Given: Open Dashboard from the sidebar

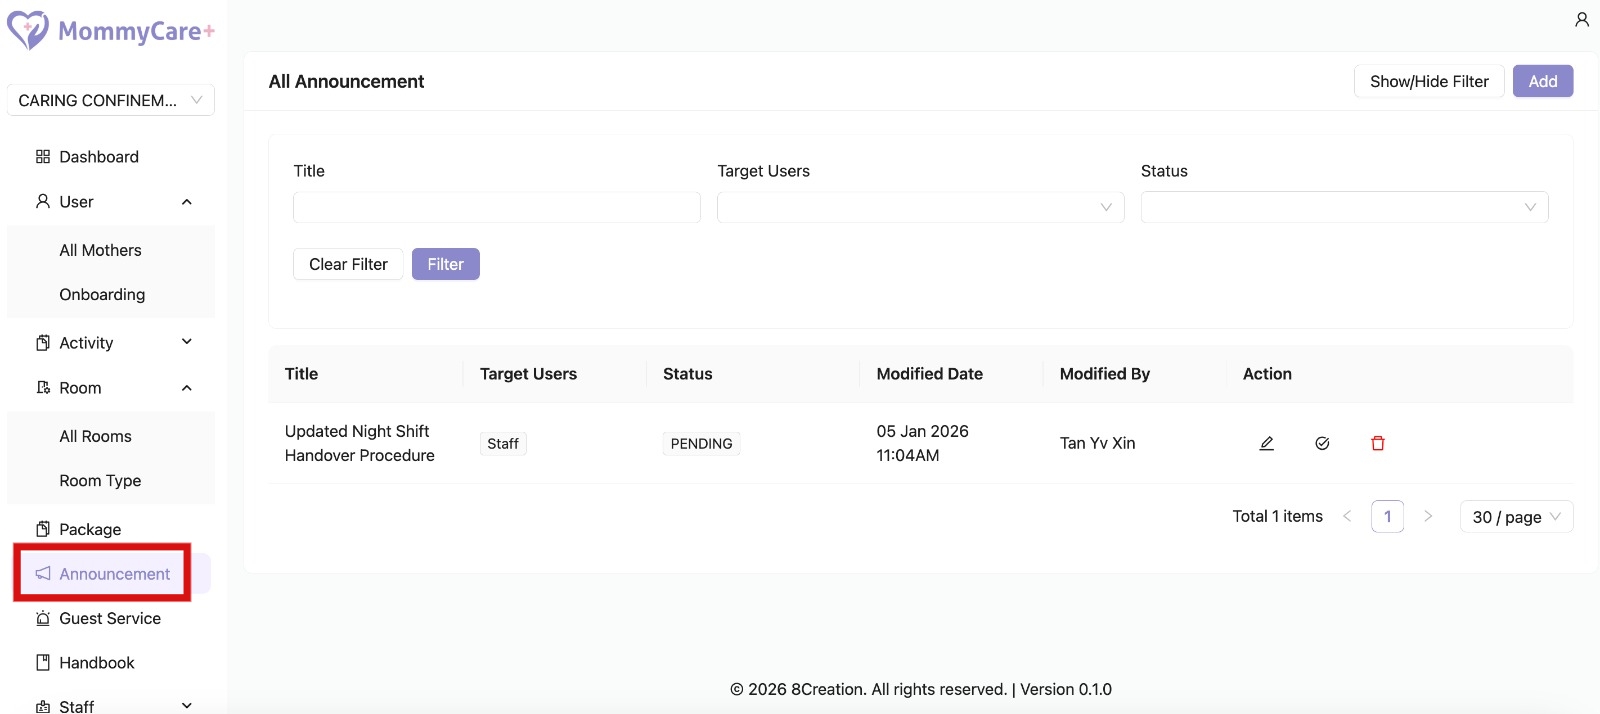Looking at the screenshot, I should pos(98,157).
